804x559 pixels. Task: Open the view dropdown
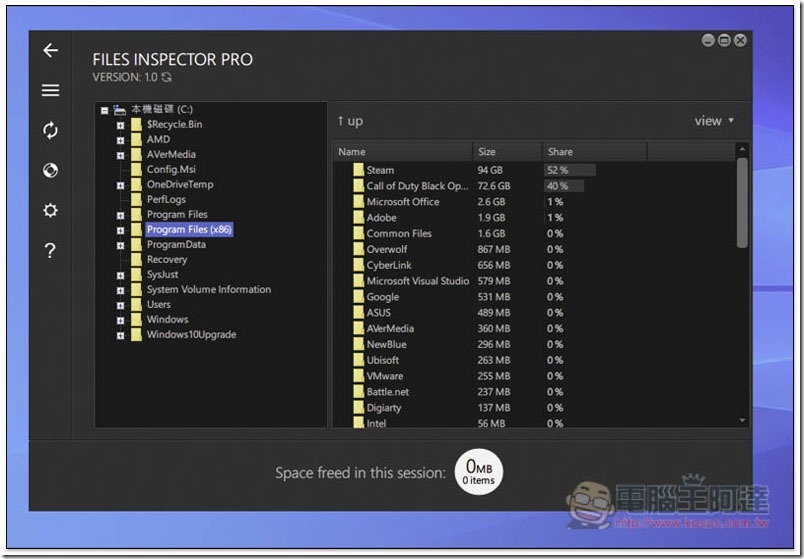[714, 121]
